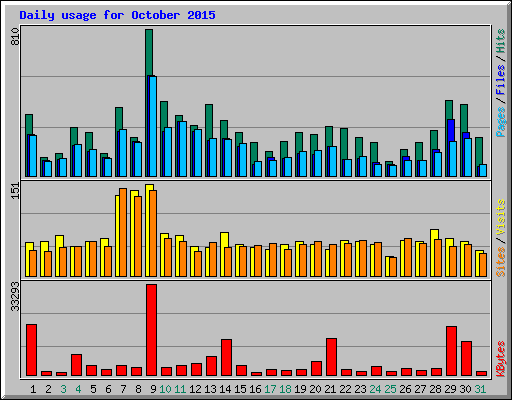
Task: Click the Hits legend label
Action: [x=501, y=41]
